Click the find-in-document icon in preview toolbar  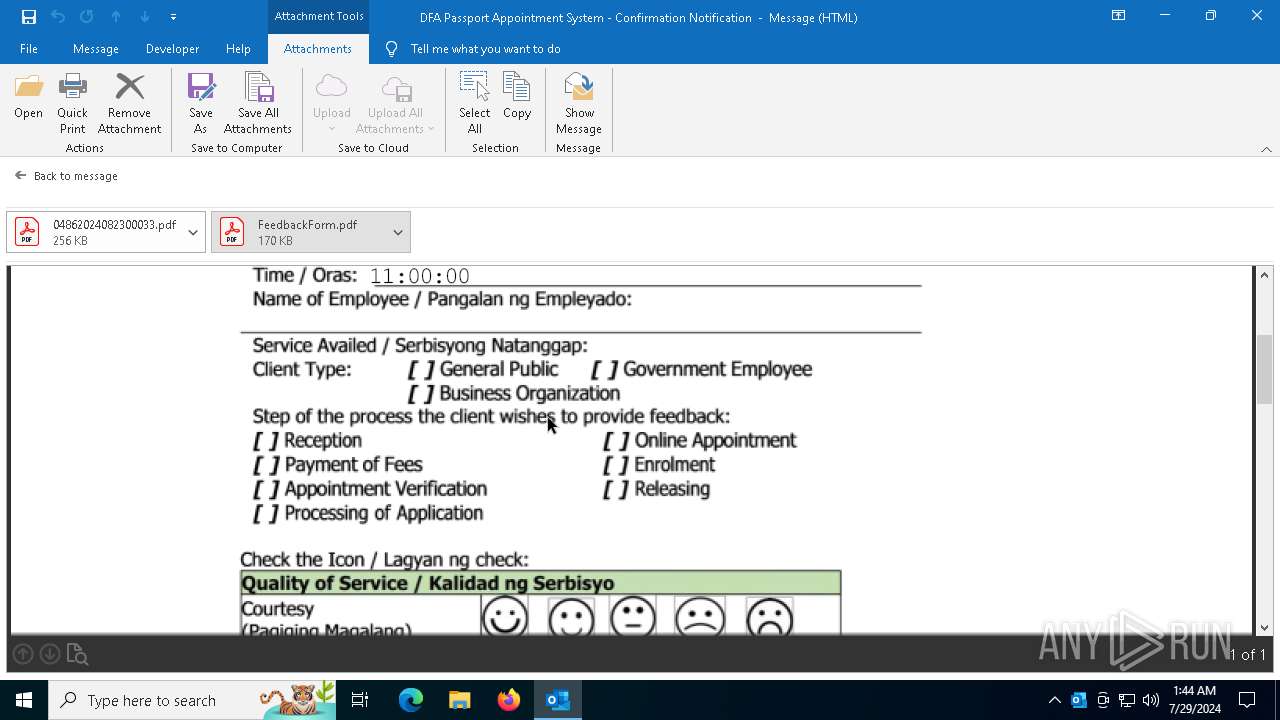coord(77,655)
